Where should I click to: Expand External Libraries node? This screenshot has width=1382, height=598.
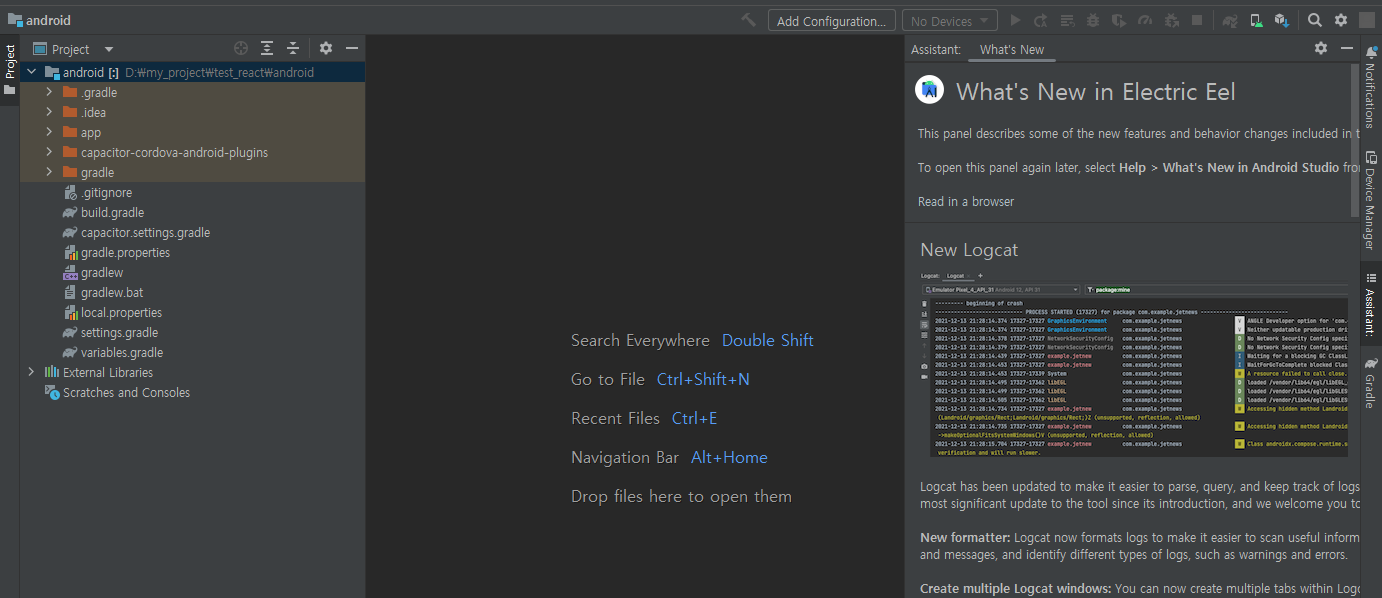(31, 372)
